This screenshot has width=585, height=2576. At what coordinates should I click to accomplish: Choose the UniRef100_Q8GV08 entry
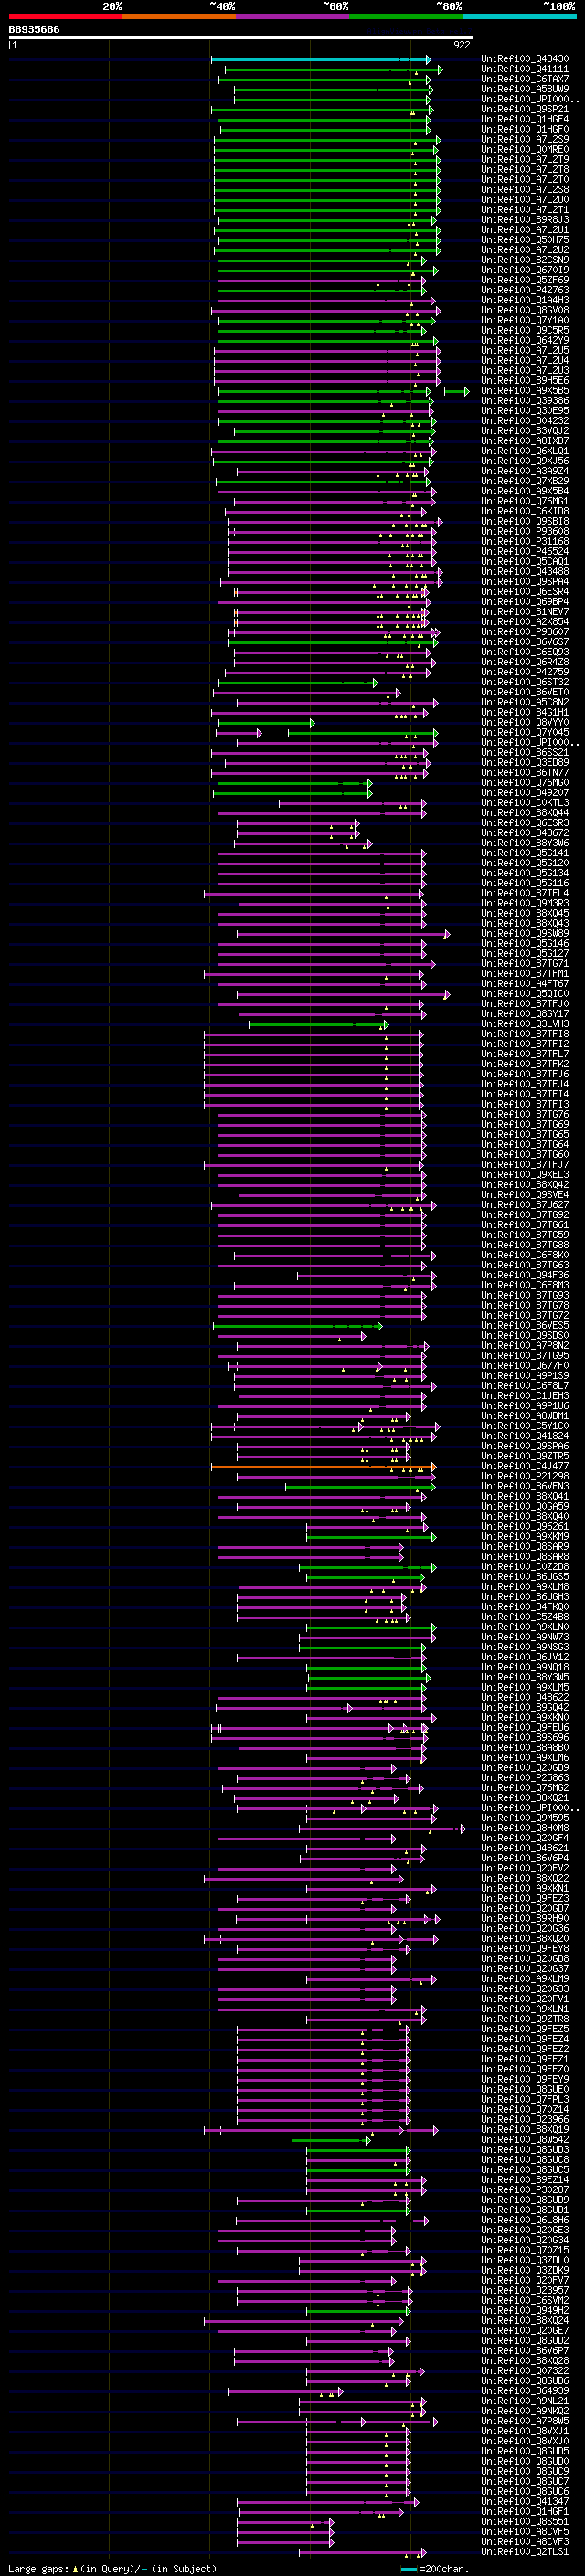525,310
